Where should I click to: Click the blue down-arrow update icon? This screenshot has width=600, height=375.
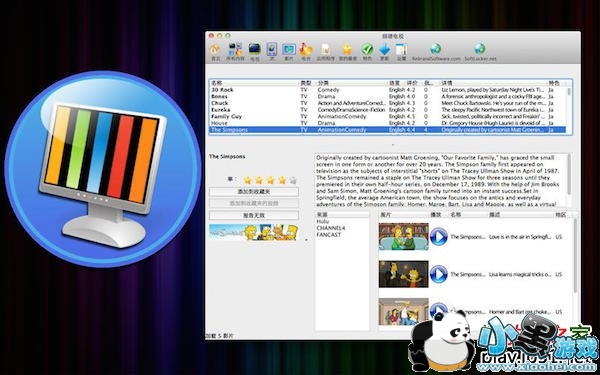[x=385, y=49]
